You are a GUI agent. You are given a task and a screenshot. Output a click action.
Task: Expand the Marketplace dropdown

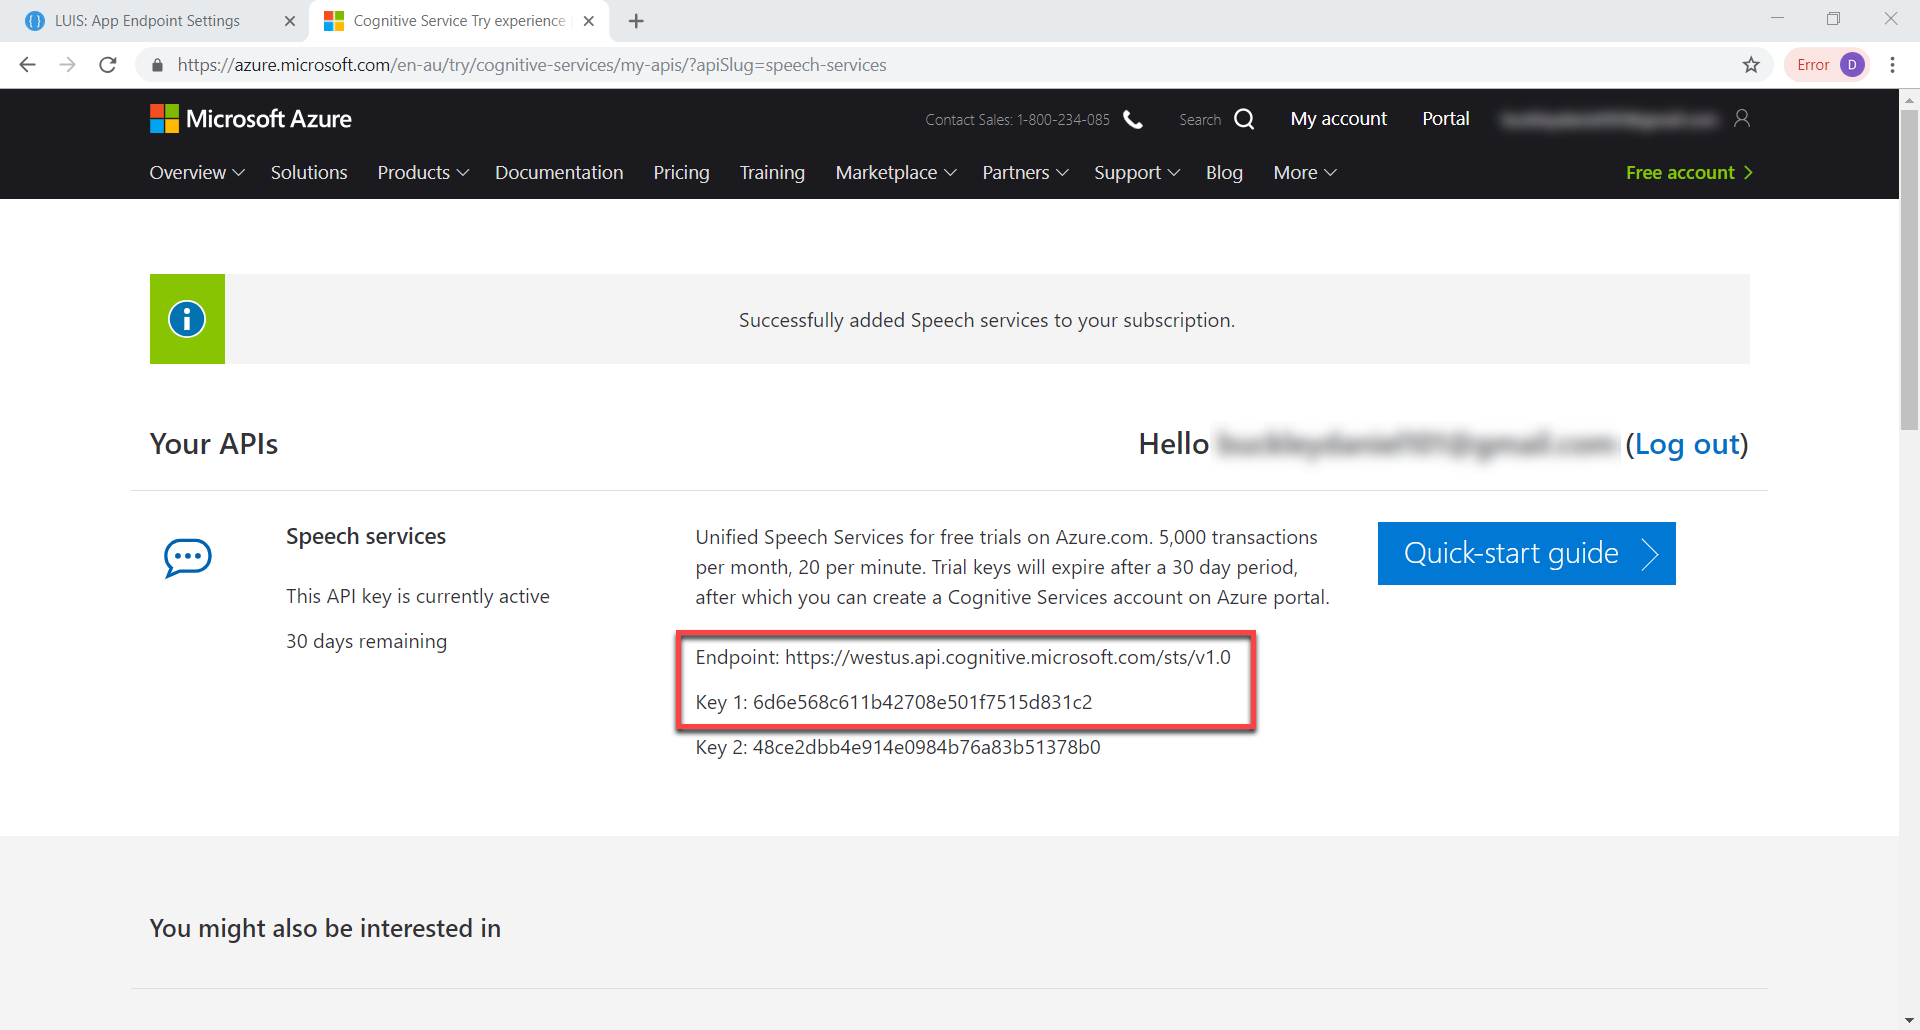point(896,173)
